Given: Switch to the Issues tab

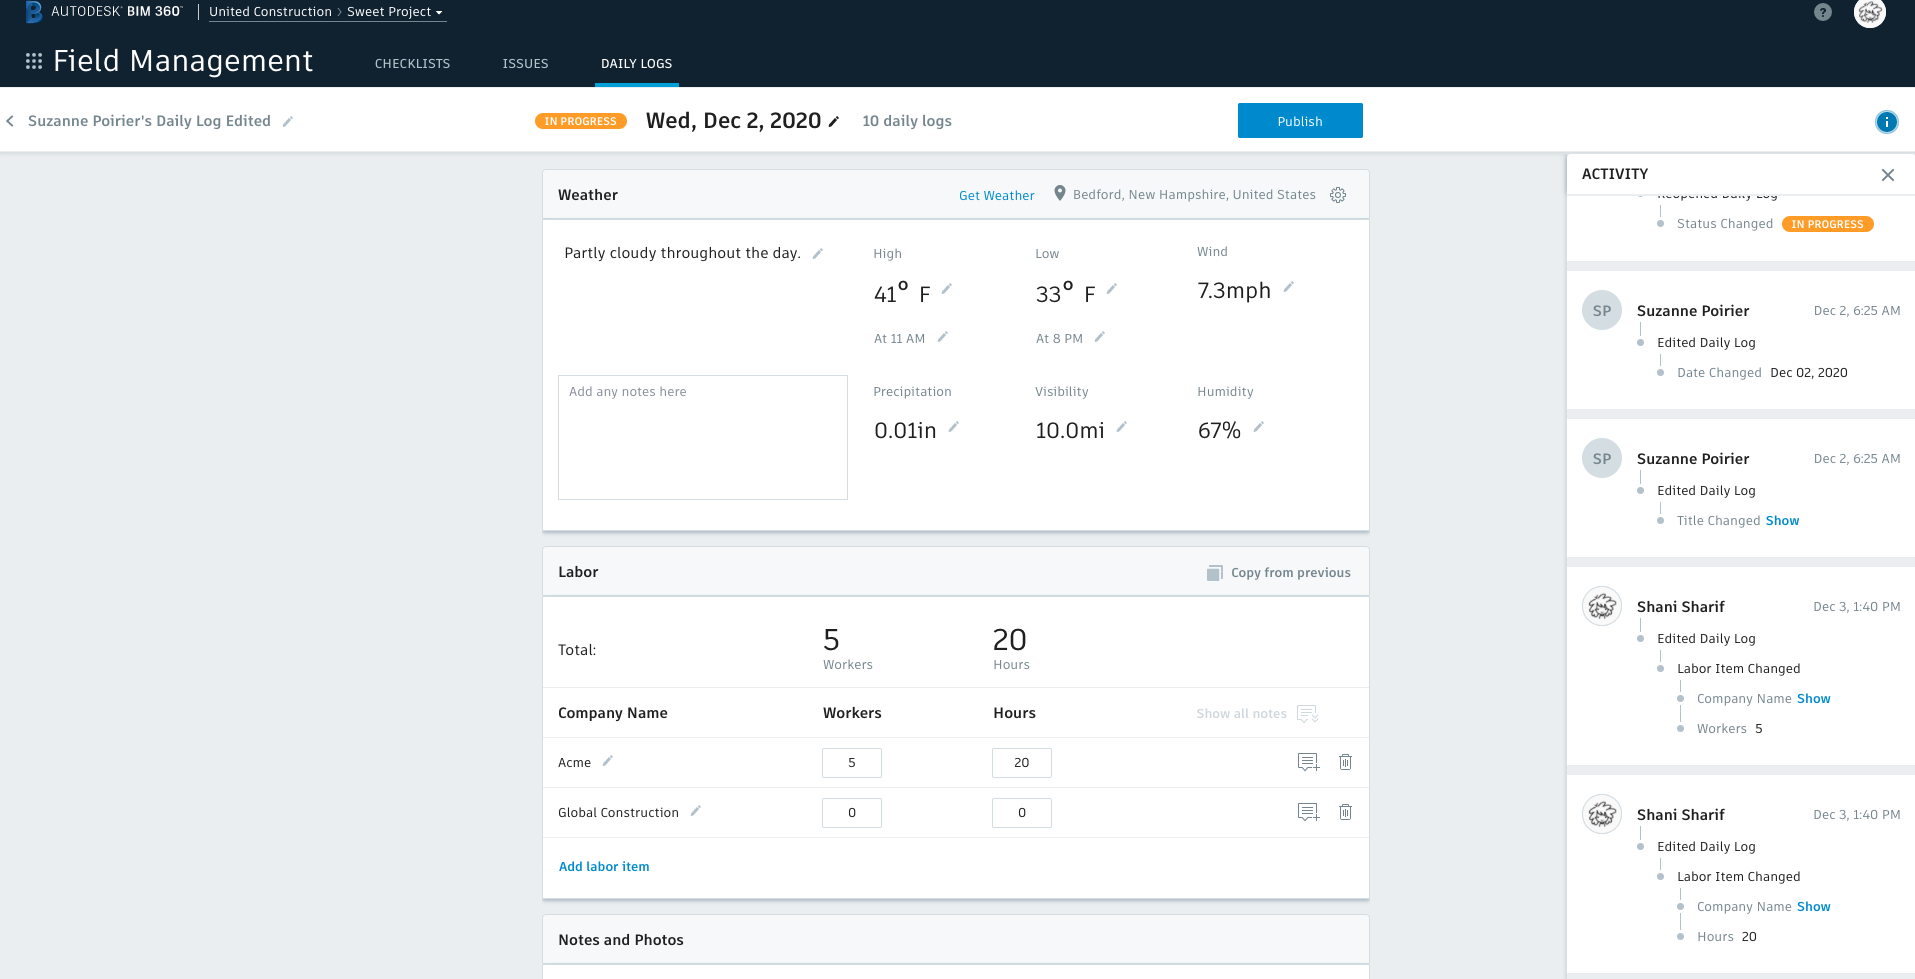Looking at the screenshot, I should point(525,64).
